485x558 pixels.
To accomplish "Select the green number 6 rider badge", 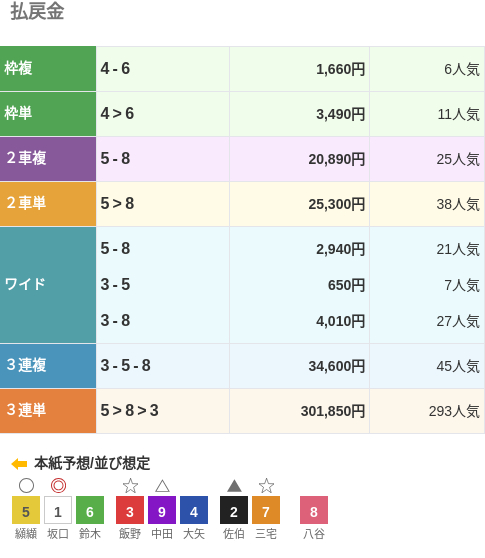I will point(90,510).
